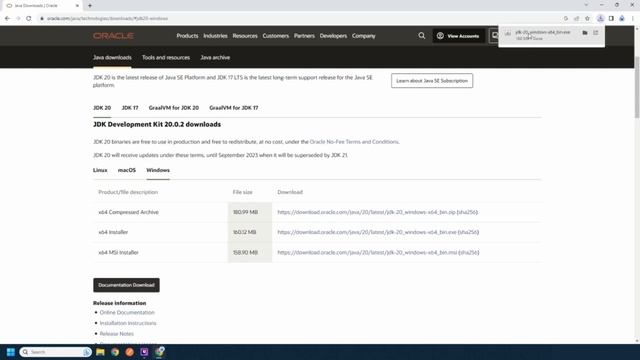Click 180.99 MB file size cell

250,212
